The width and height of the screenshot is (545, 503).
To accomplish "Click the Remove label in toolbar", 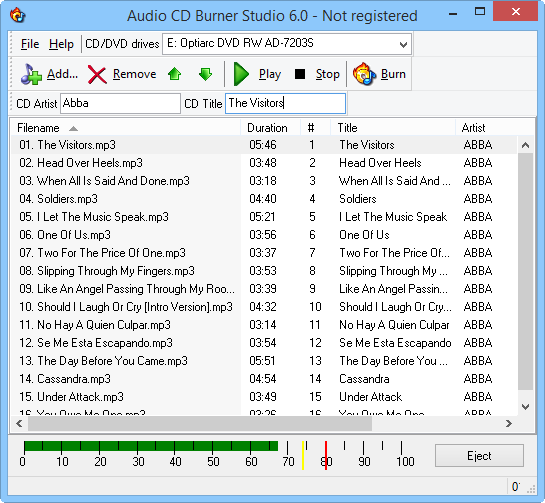I will pos(135,74).
